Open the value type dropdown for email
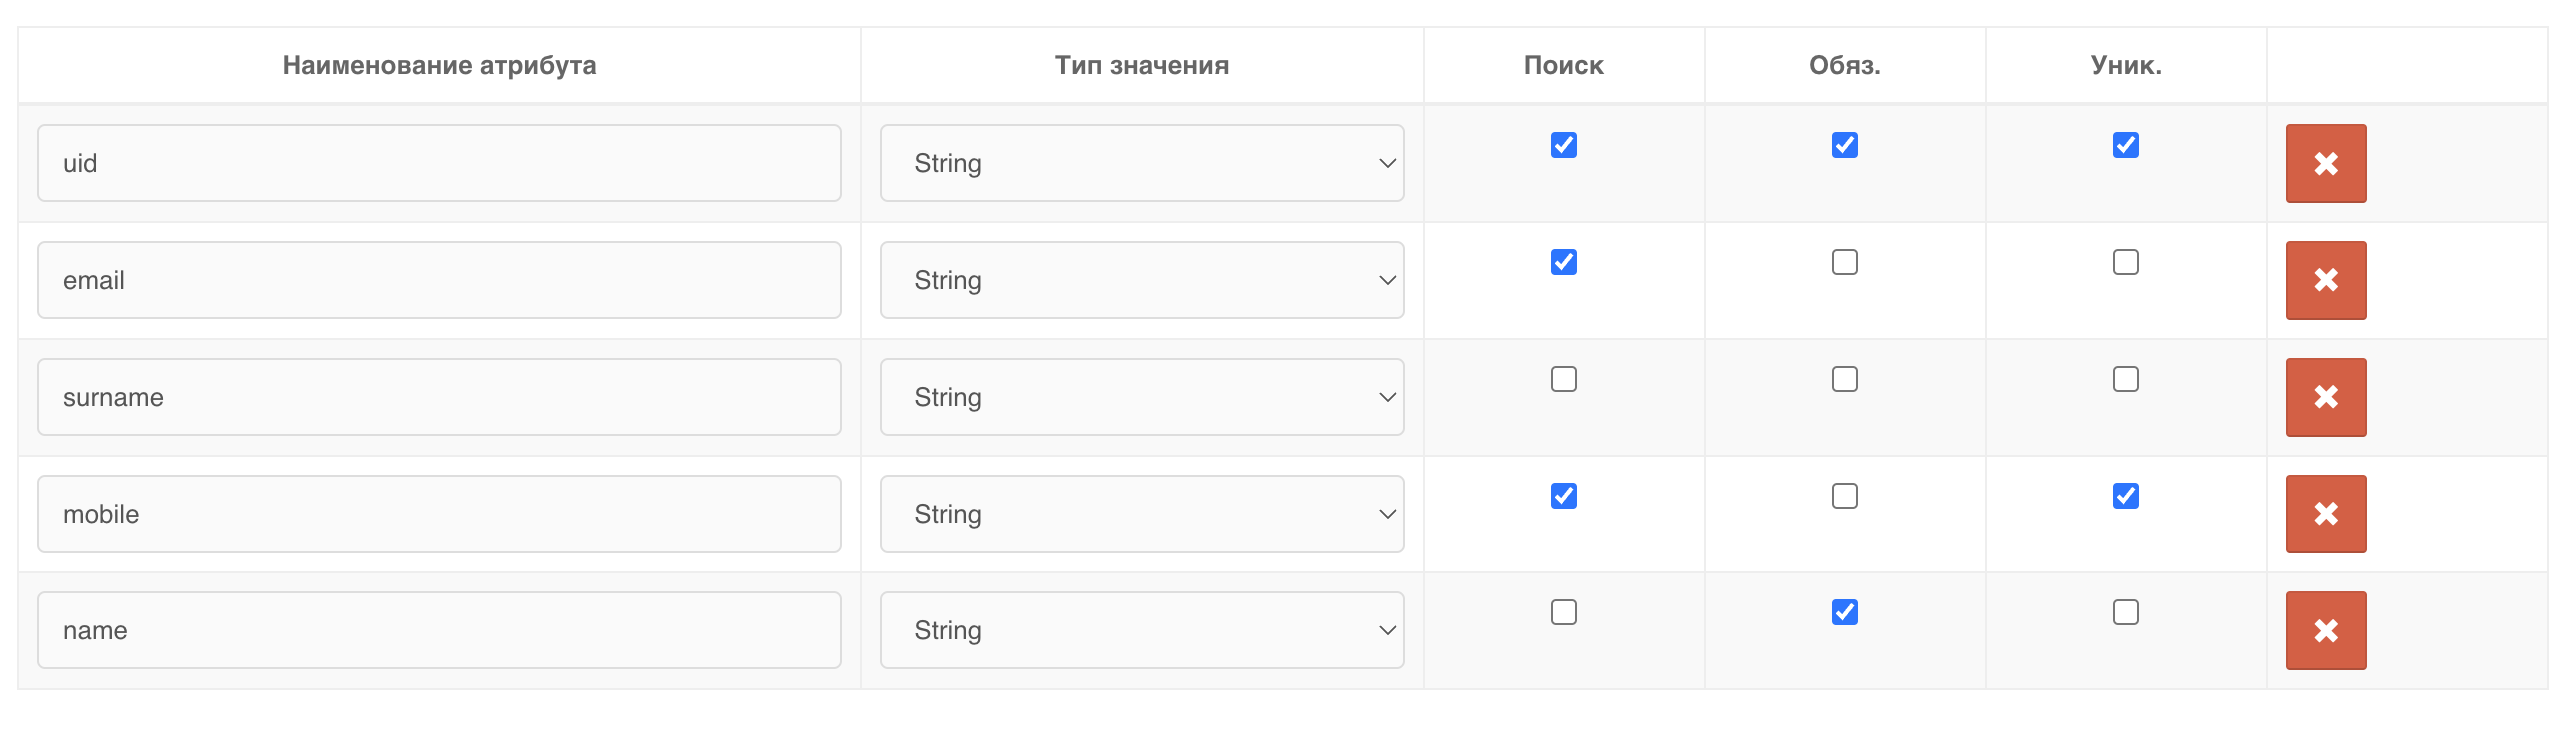This screenshot has width=2558, height=734. (x=1140, y=280)
